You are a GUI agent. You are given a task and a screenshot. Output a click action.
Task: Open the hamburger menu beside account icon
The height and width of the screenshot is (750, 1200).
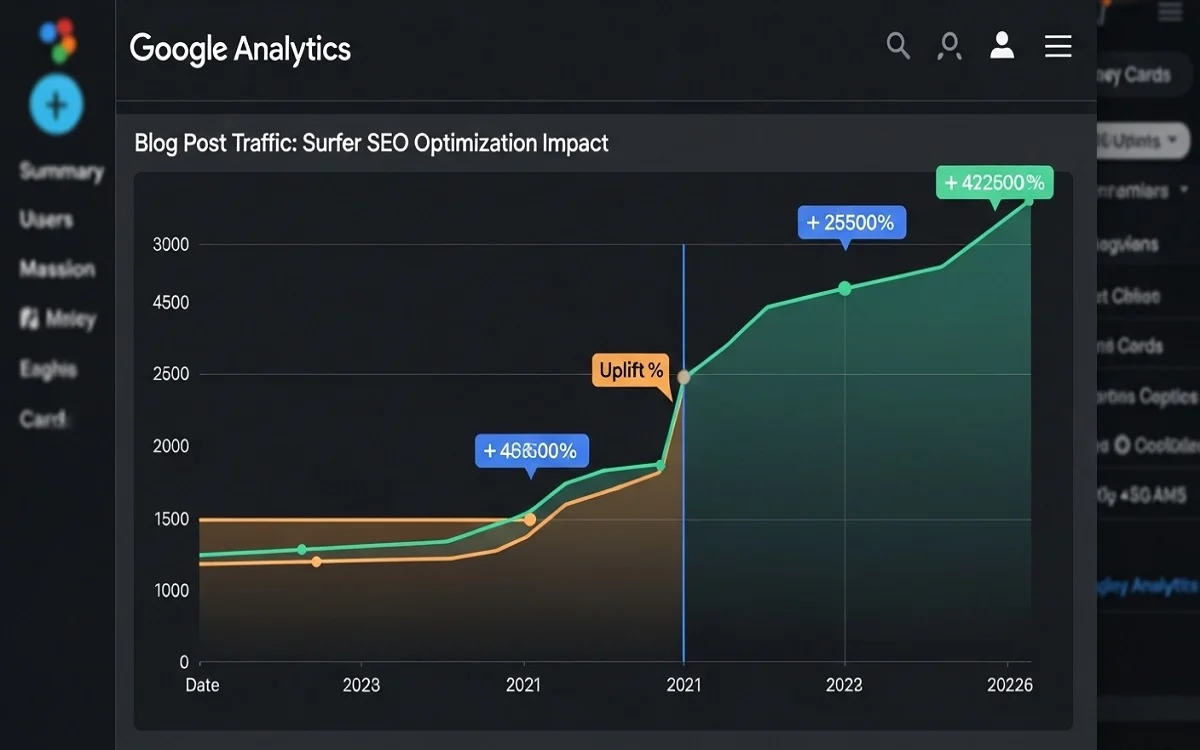(1058, 46)
